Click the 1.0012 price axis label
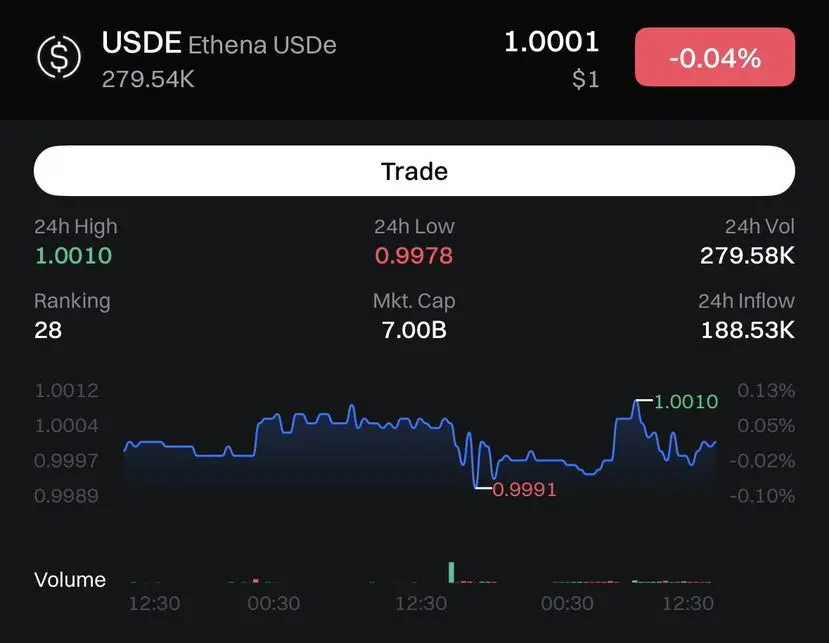The height and width of the screenshot is (643, 829). click(x=67, y=391)
